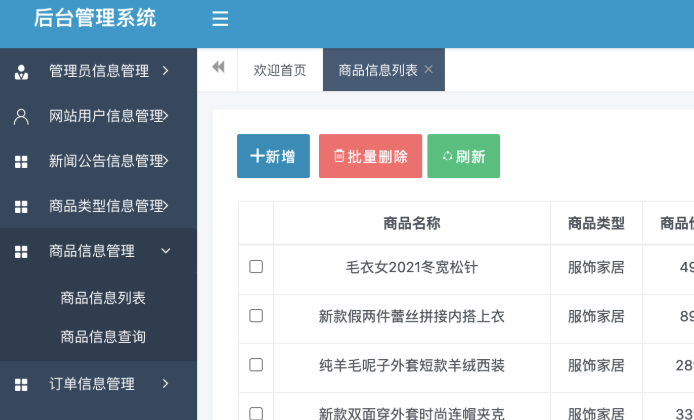Viewport: 694px width, 420px height.
Task: Click the green 刷新 button
Action: click(463, 156)
